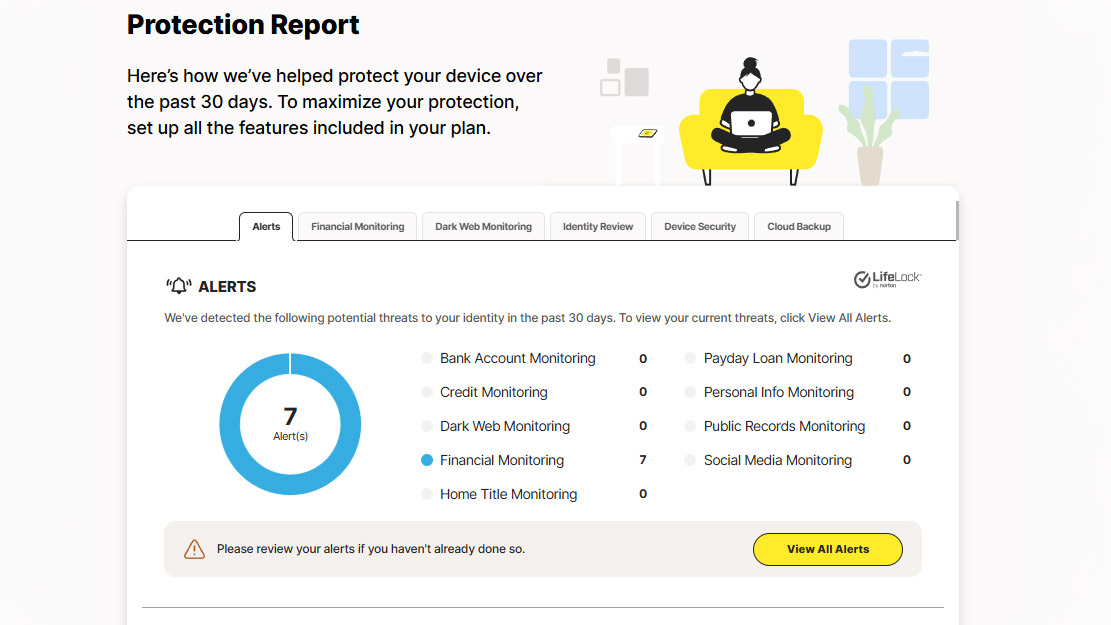This screenshot has height=625, width=1111.
Task: Click the LifeLock by Norton logo
Action: pos(887,280)
